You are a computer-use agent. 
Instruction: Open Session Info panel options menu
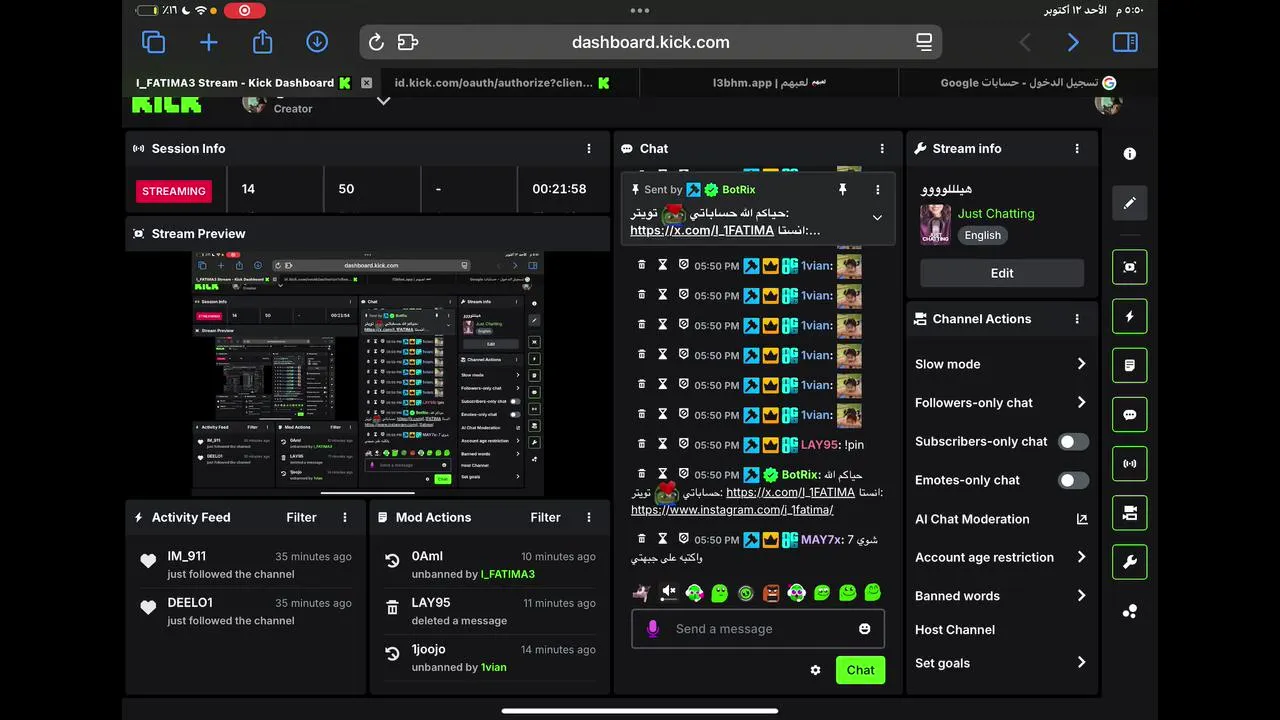click(589, 148)
